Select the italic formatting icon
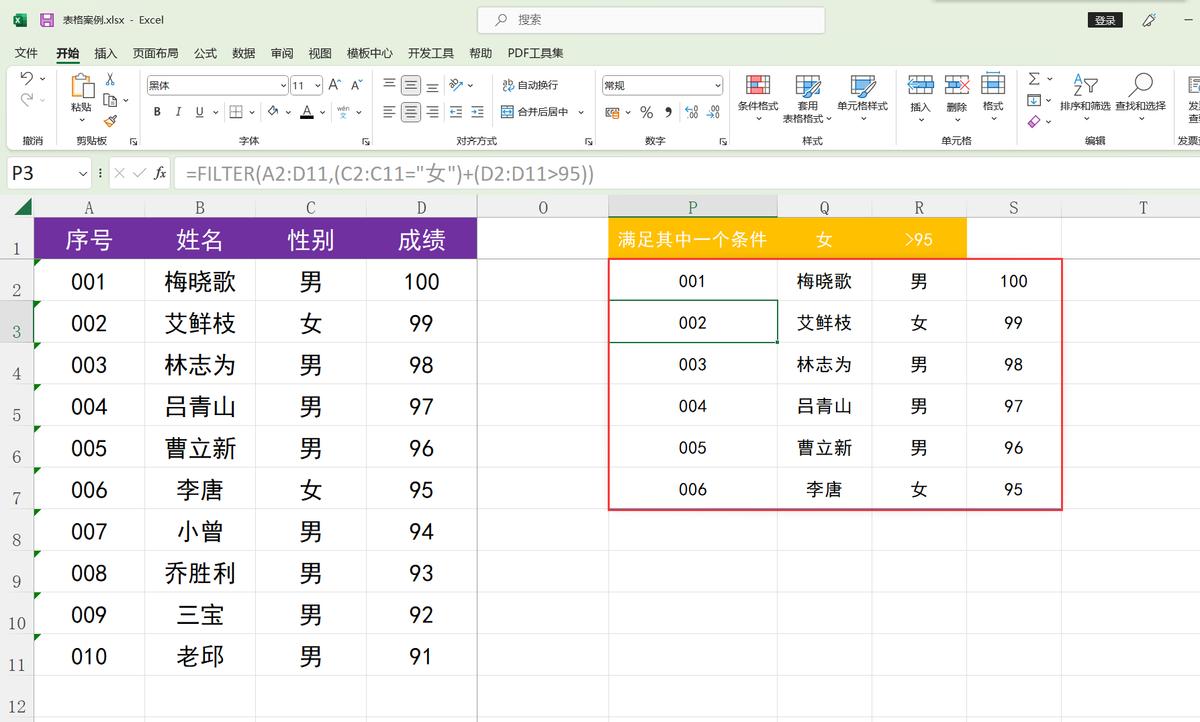1200x722 pixels. (178, 112)
